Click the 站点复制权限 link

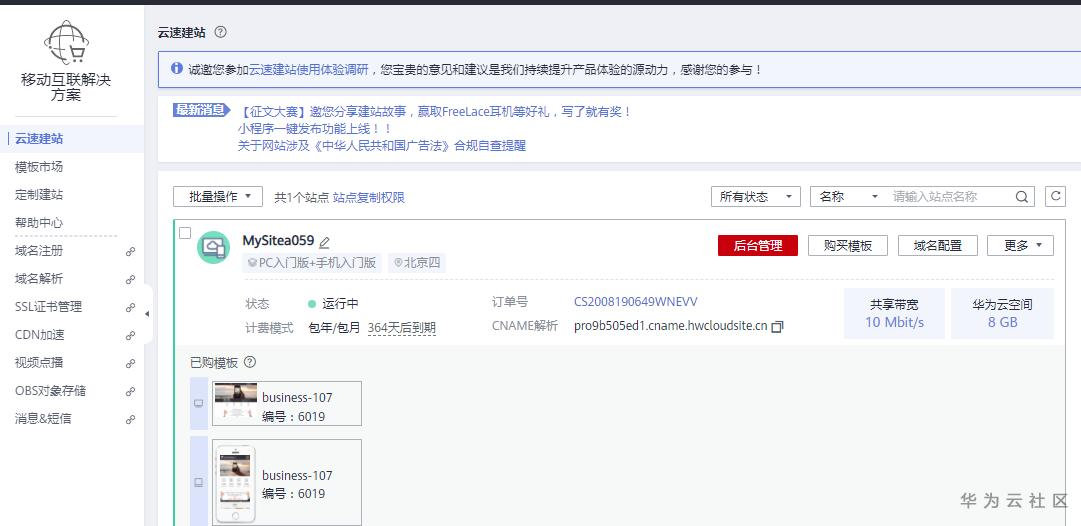pyautogui.click(x=369, y=197)
